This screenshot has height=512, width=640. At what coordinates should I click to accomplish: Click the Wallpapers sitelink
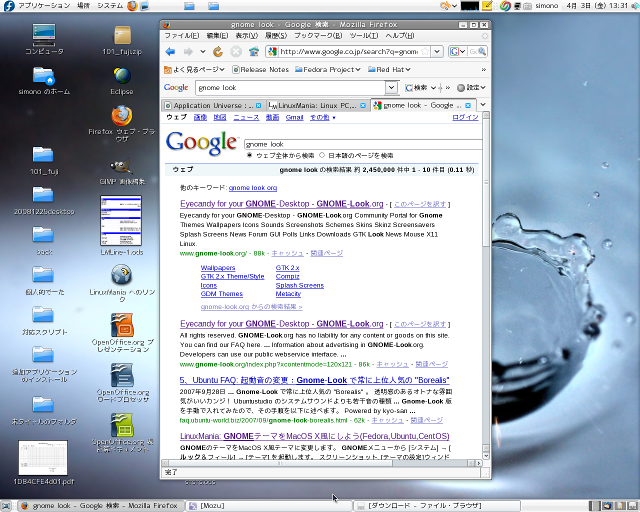(x=218, y=268)
